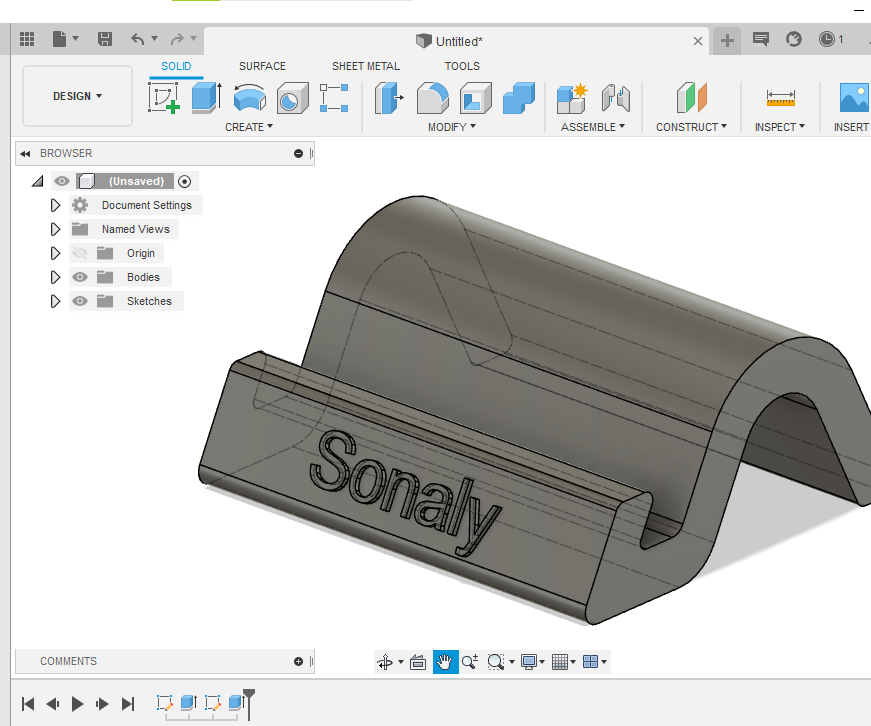This screenshot has width=871, height=726.
Task: Switch to the SURFACE tab
Action: tap(262, 66)
